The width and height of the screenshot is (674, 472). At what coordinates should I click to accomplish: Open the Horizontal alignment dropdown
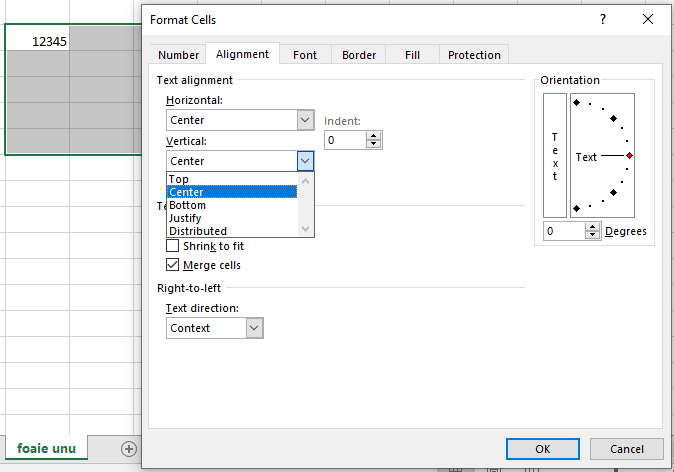pos(305,120)
